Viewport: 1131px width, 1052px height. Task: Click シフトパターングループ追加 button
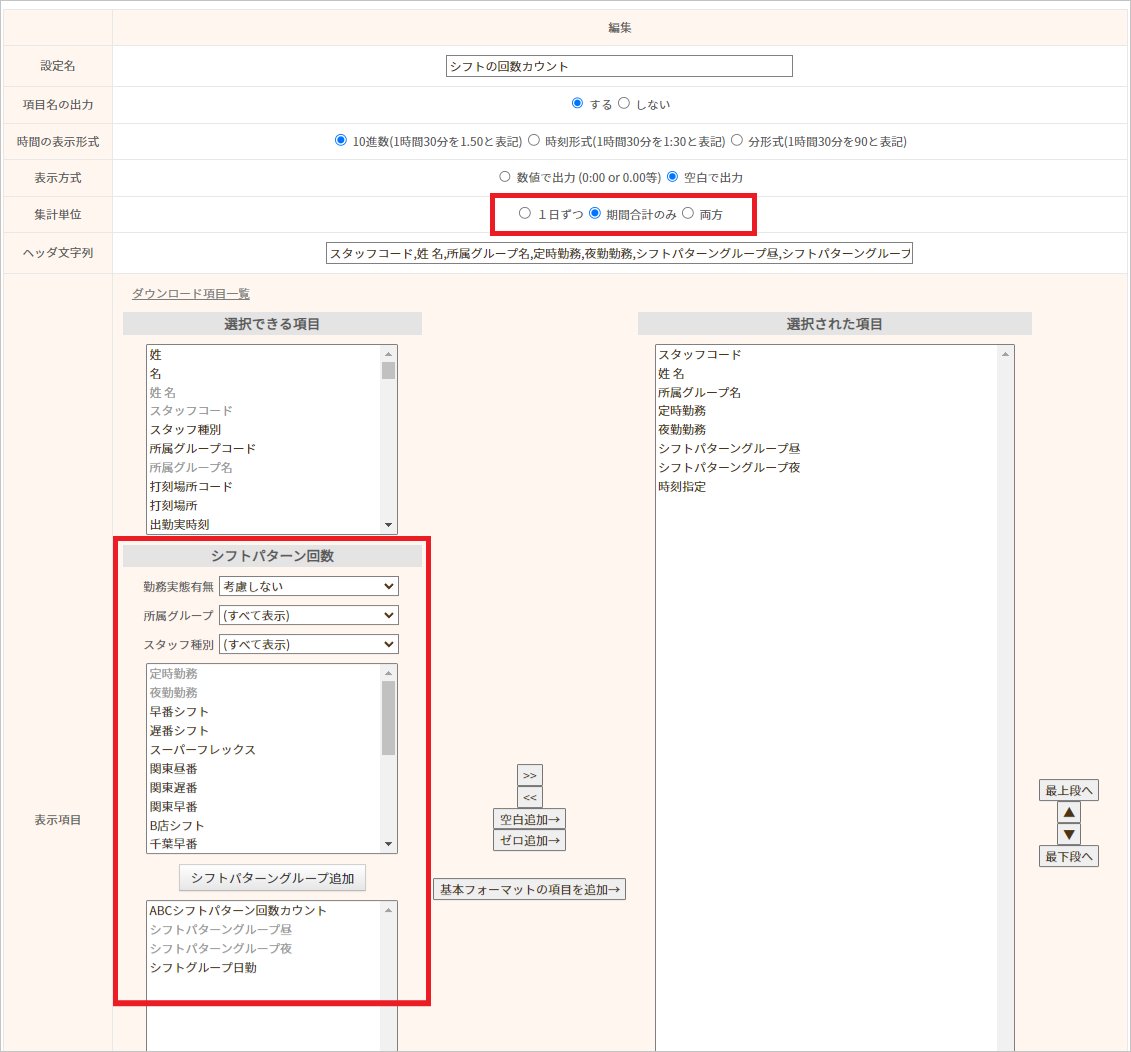(x=272, y=878)
